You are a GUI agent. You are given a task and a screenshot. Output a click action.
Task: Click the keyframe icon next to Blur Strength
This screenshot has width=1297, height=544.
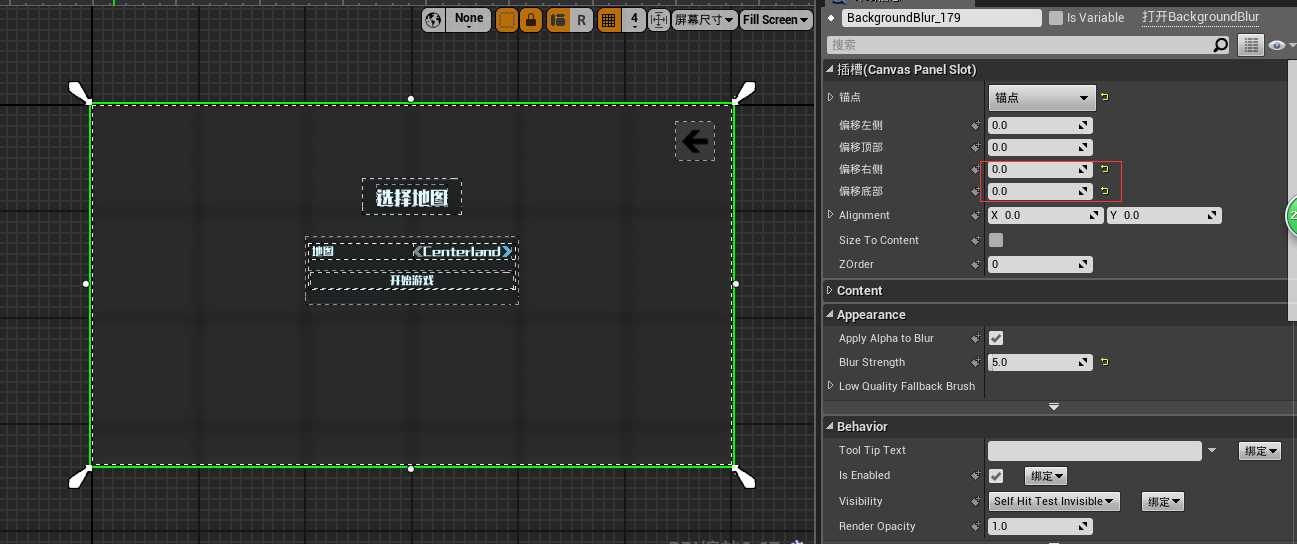(976, 363)
